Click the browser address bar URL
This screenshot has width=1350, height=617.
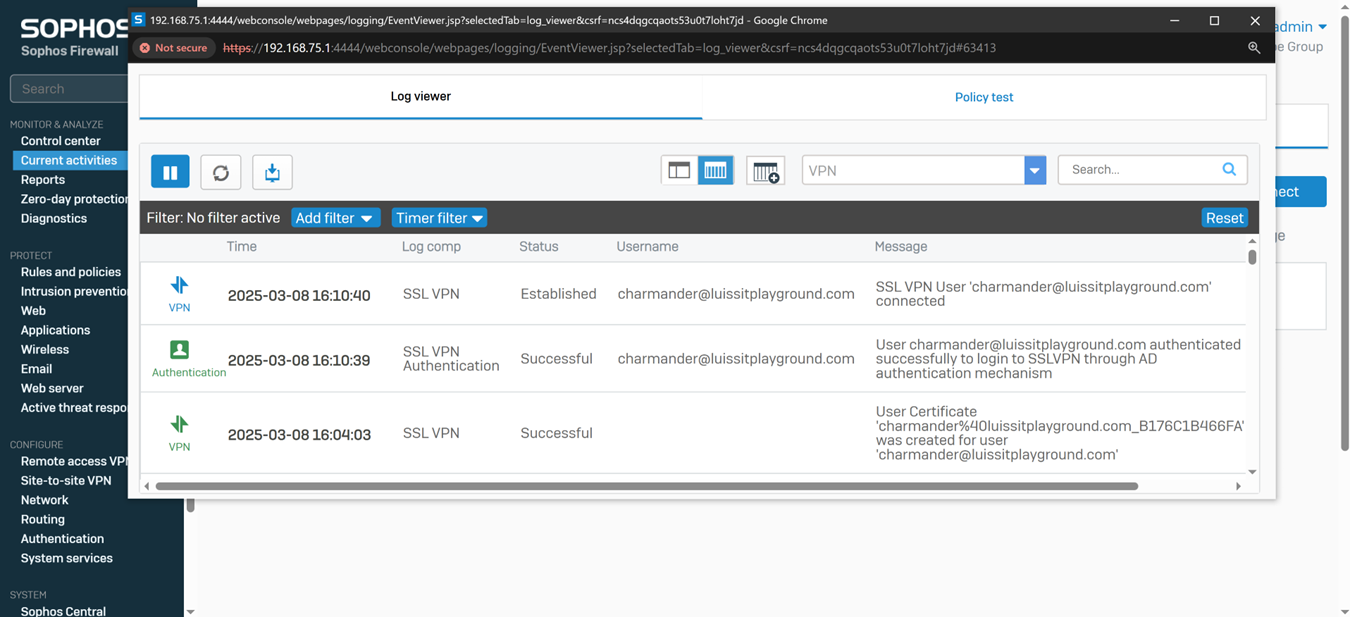coord(609,47)
